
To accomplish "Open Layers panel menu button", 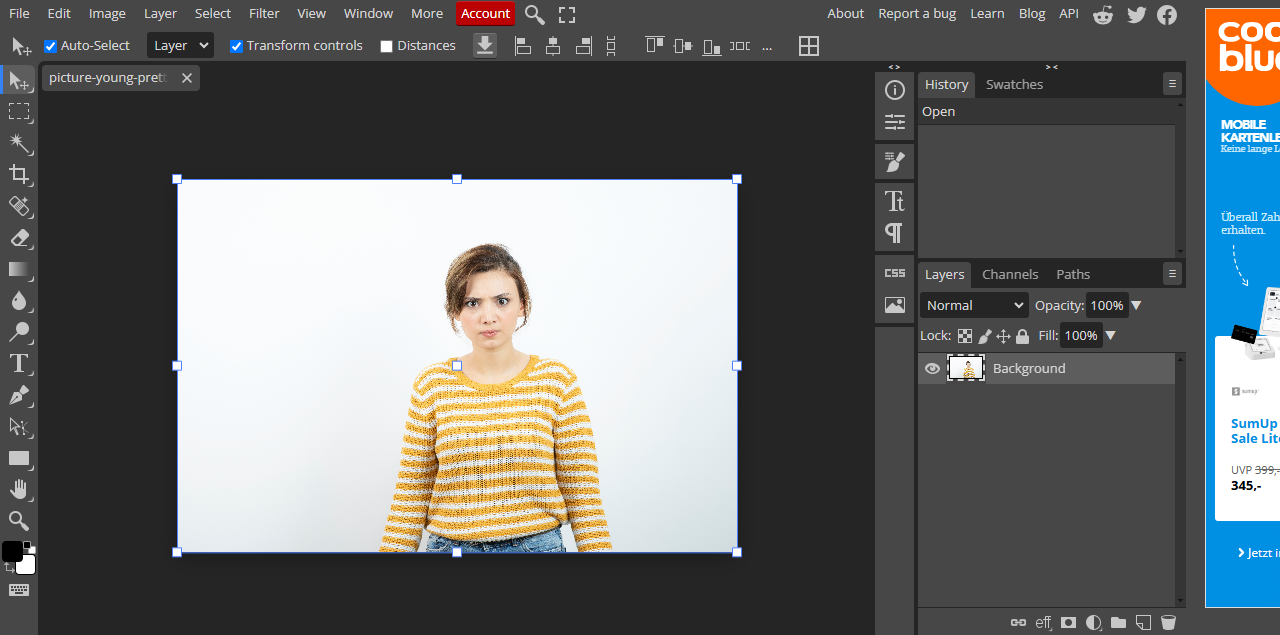I will tap(1172, 274).
